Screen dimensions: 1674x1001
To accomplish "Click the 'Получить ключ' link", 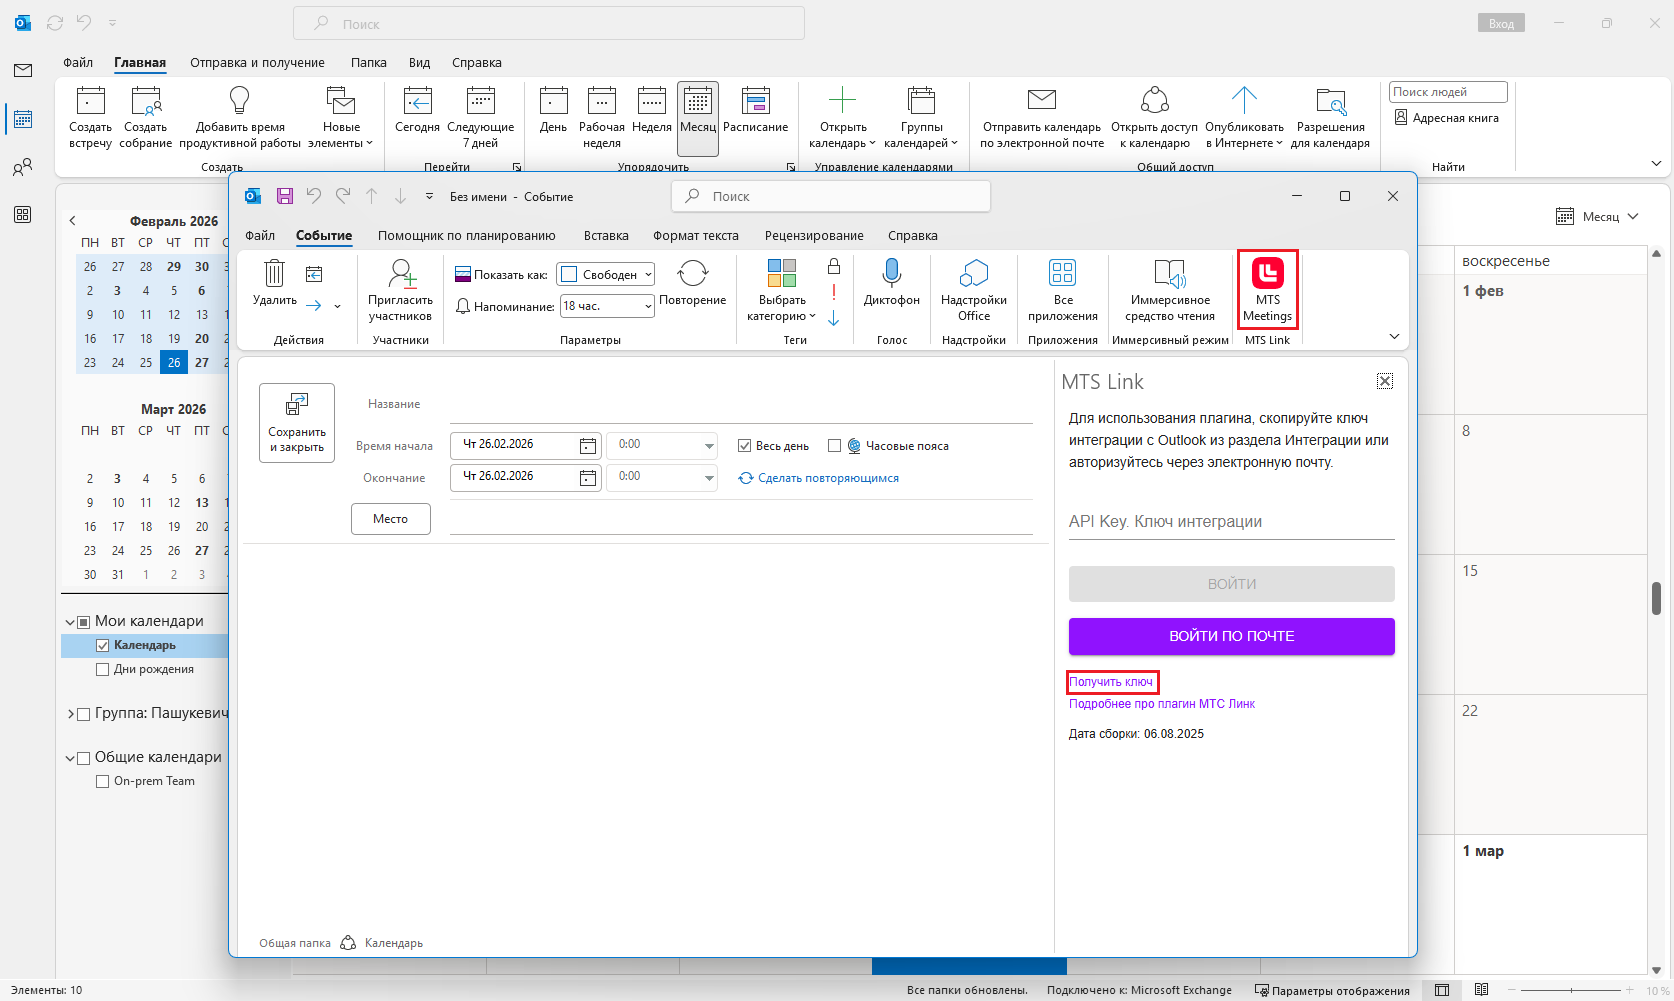I will (x=1111, y=682).
